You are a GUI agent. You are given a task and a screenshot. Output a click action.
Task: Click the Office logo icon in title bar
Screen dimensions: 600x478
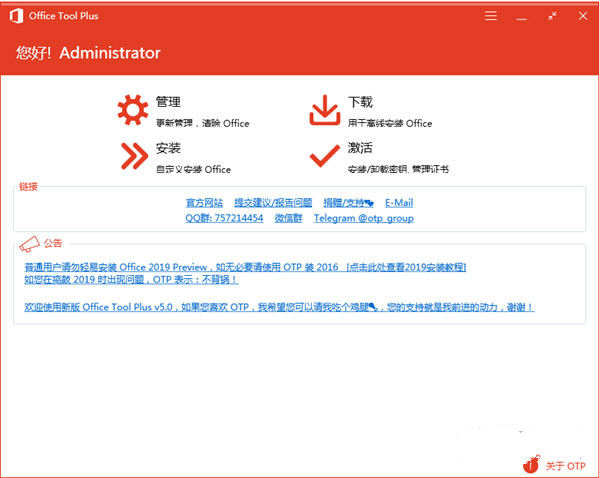tap(16, 16)
